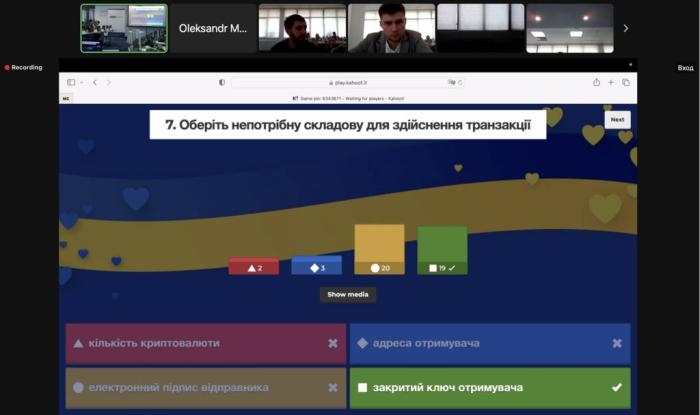700x415 pixels.
Task: Click the green square result bar with 19
Action: tap(442, 250)
